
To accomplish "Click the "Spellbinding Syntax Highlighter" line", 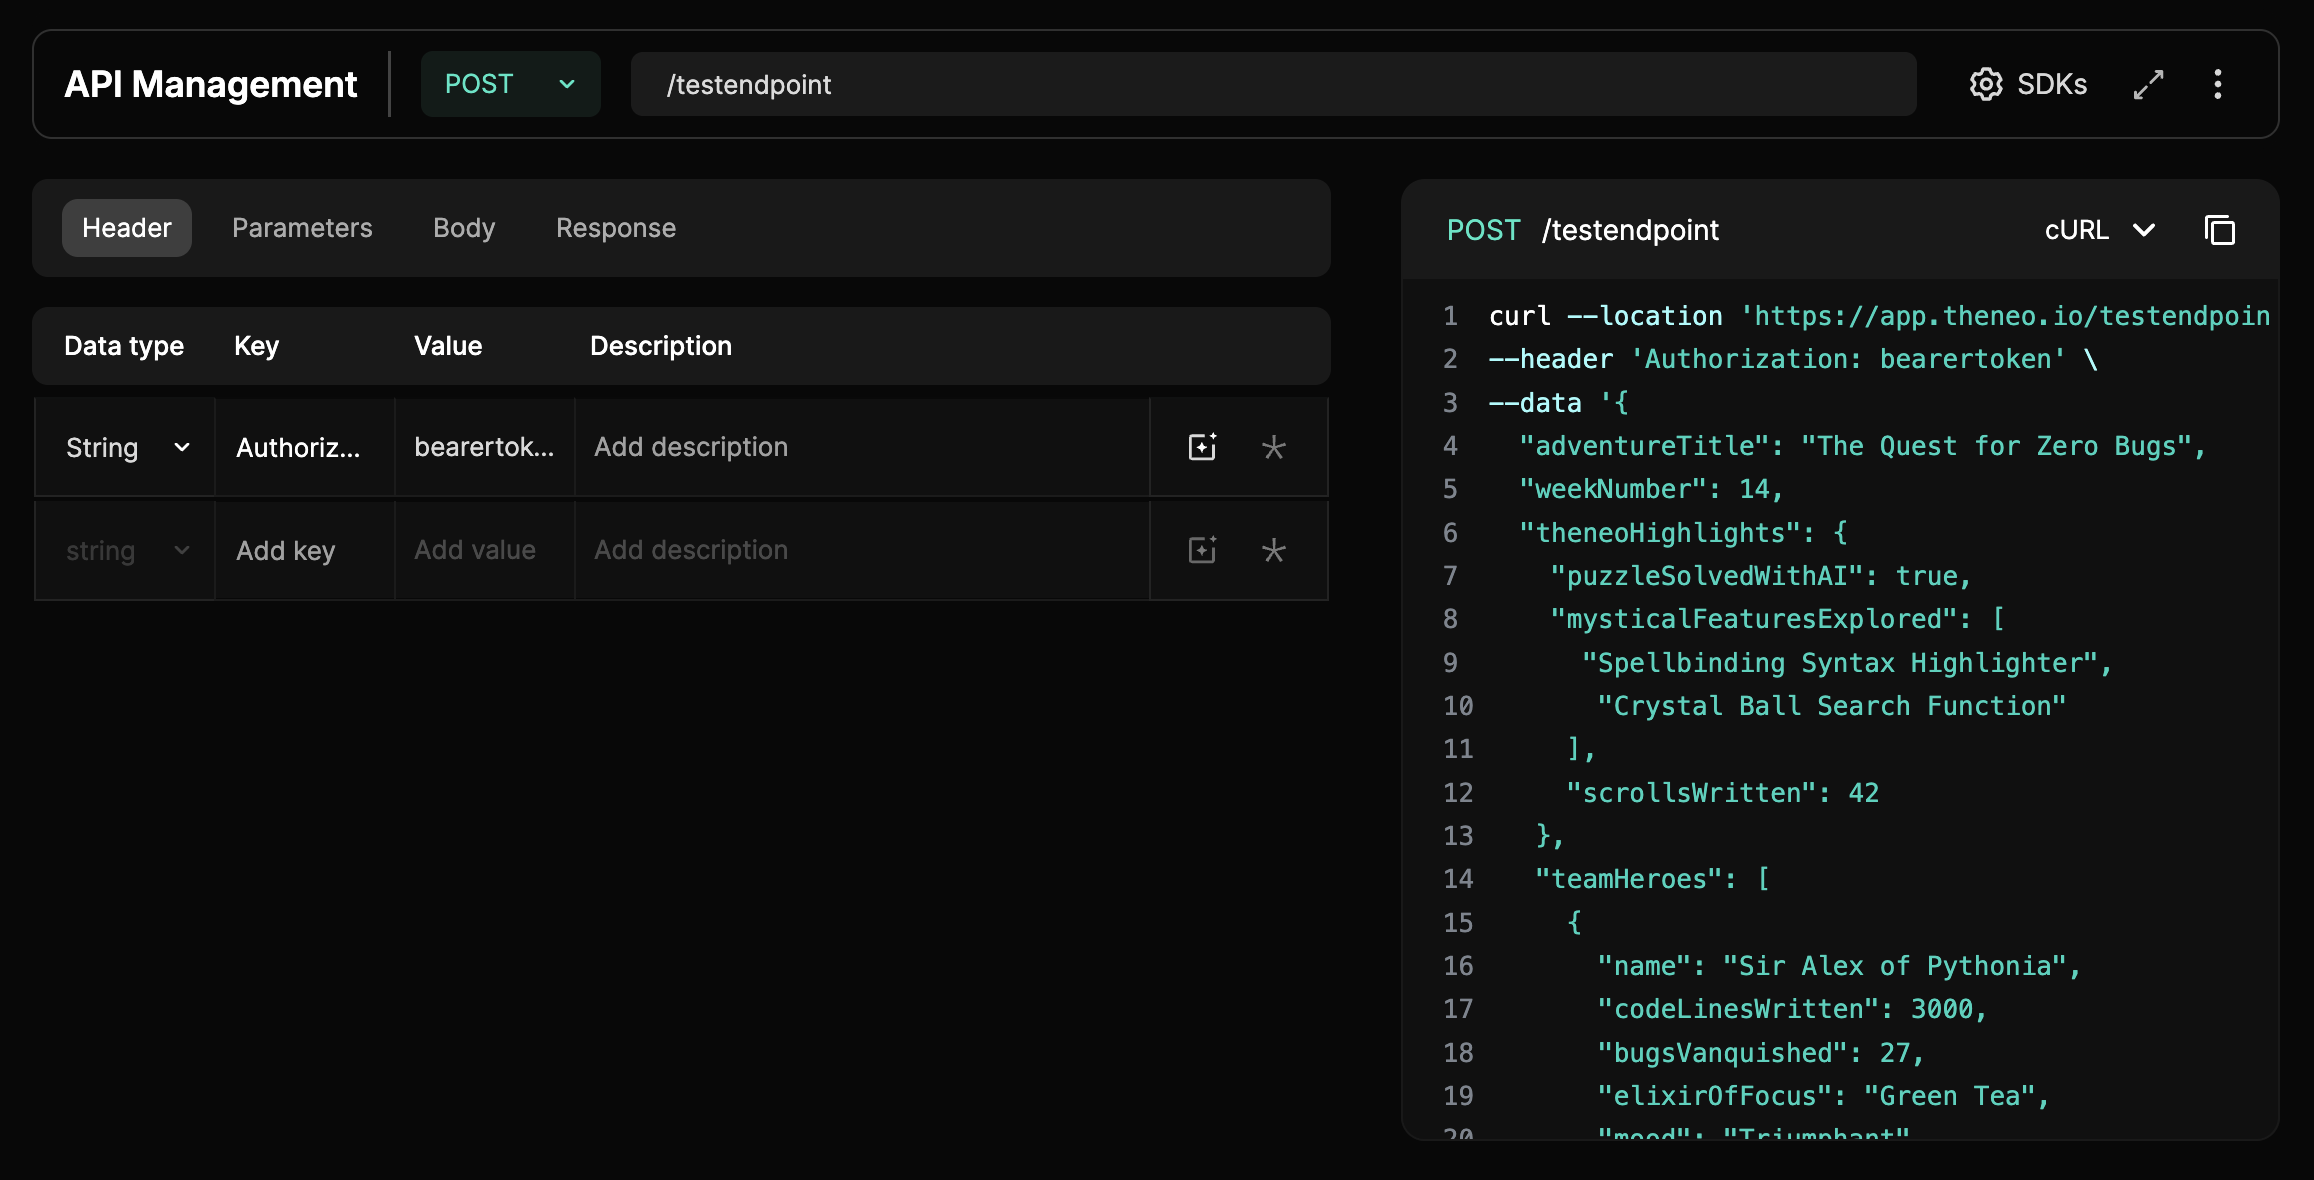I will [1846, 663].
